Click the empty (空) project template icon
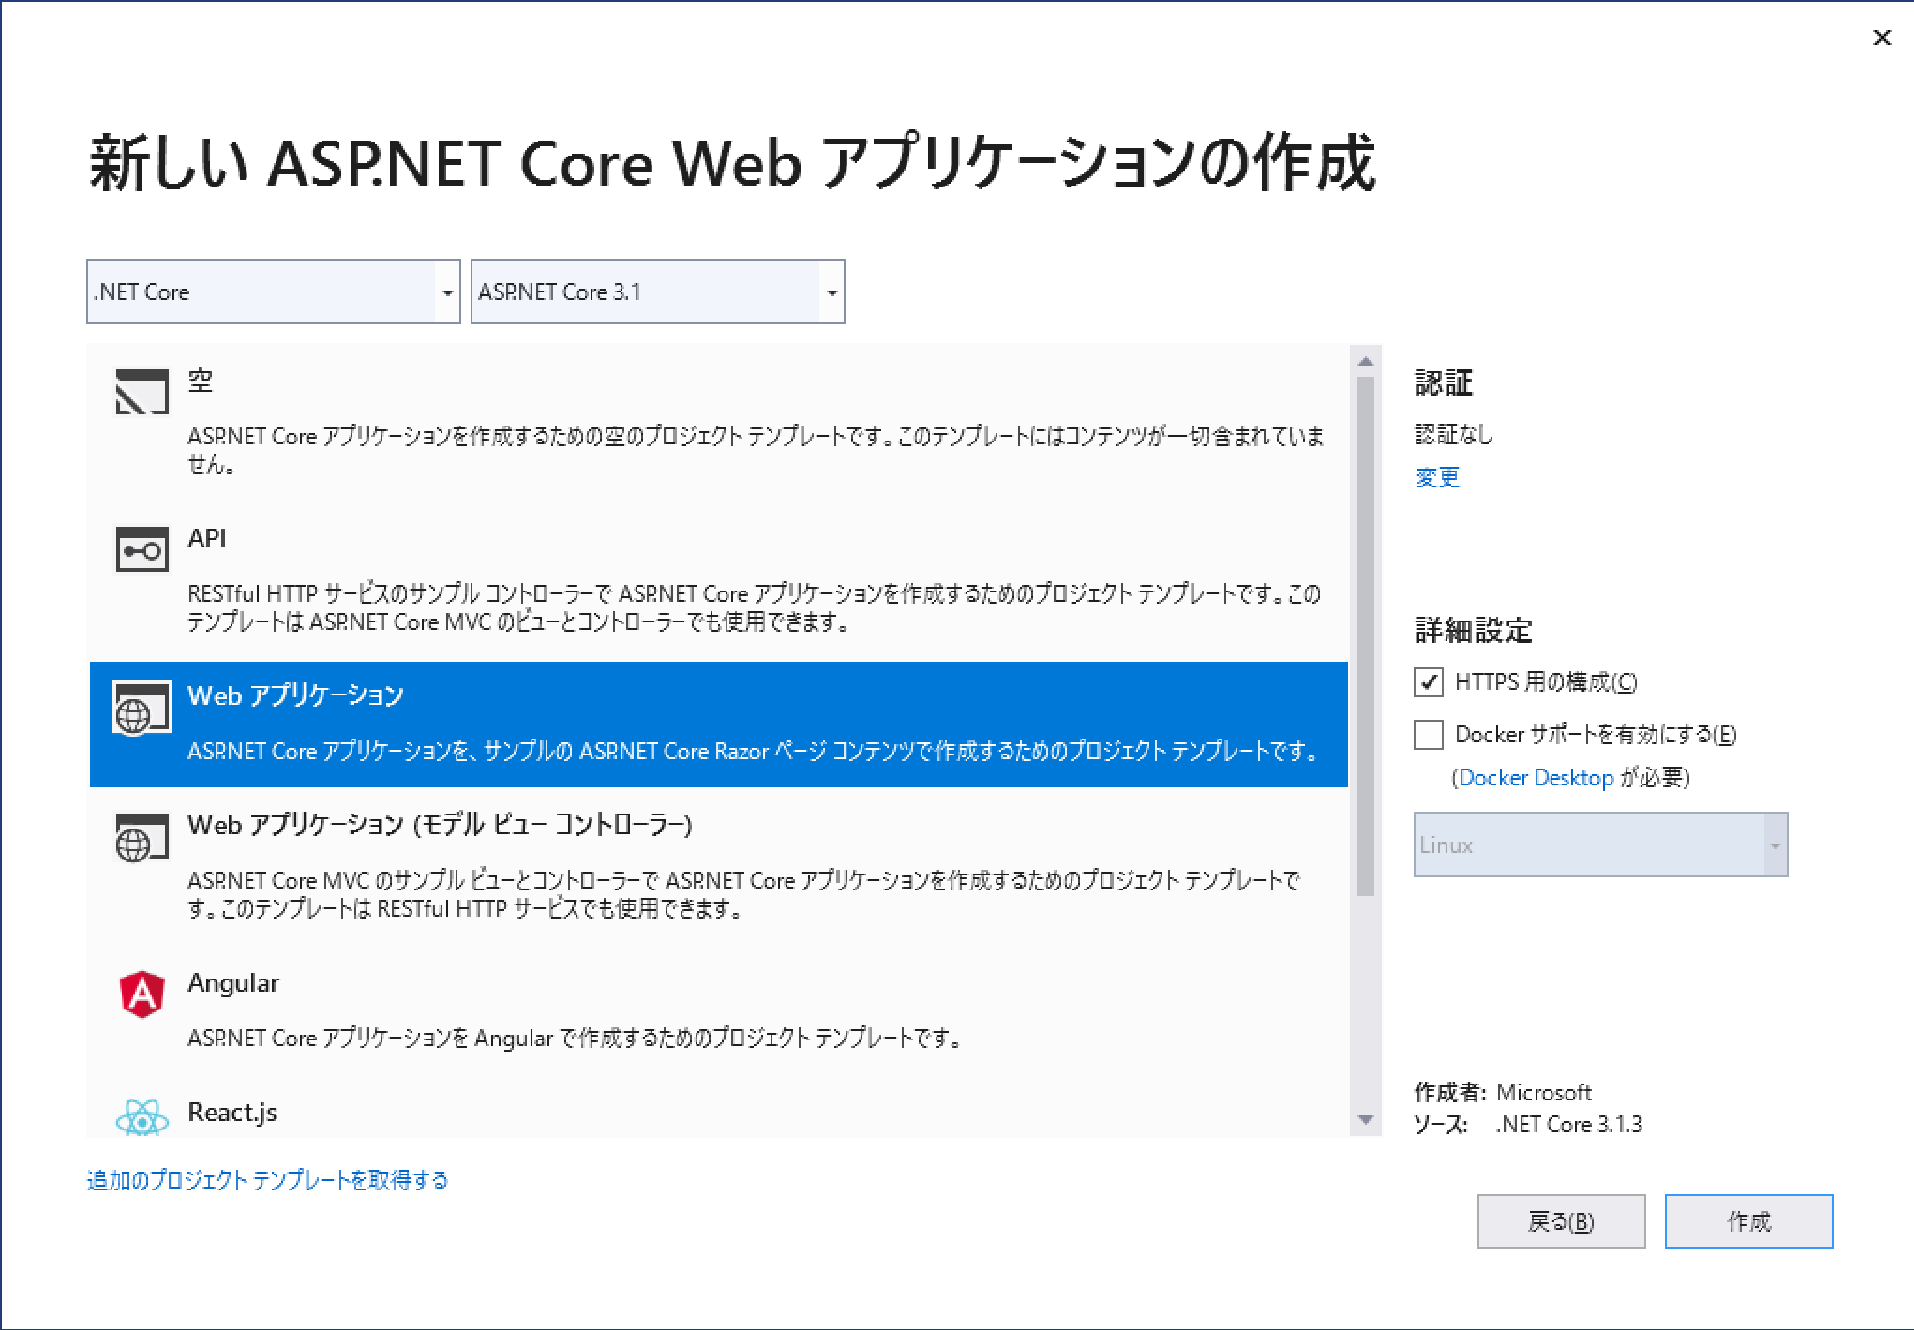Image resolution: width=1914 pixels, height=1330 pixels. coord(141,391)
